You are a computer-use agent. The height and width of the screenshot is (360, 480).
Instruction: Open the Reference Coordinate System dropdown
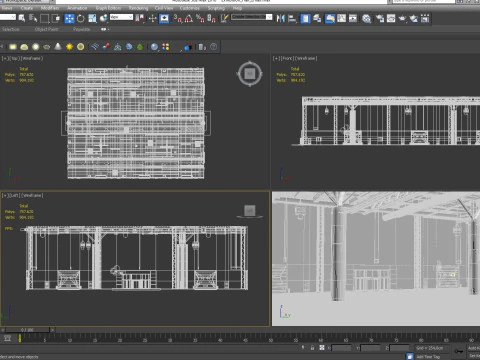click(121, 17)
